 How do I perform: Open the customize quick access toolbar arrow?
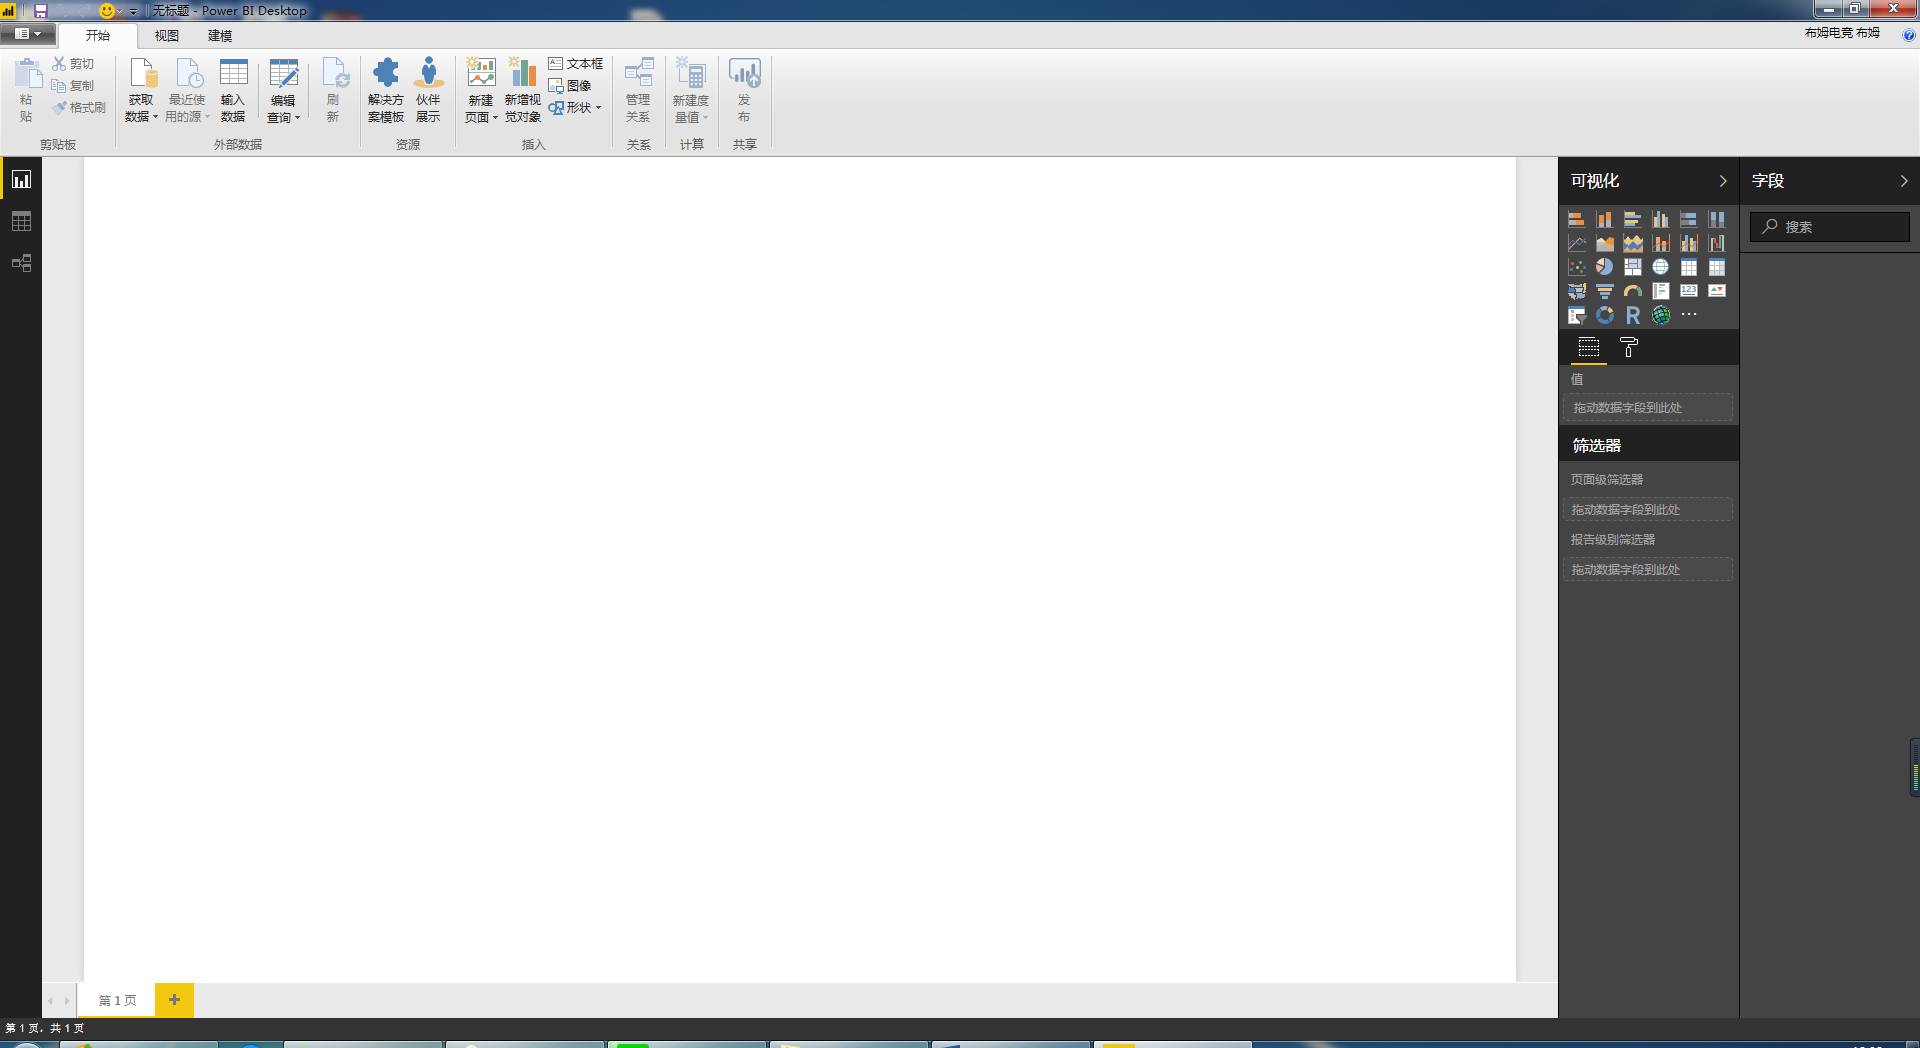pos(134,12)
